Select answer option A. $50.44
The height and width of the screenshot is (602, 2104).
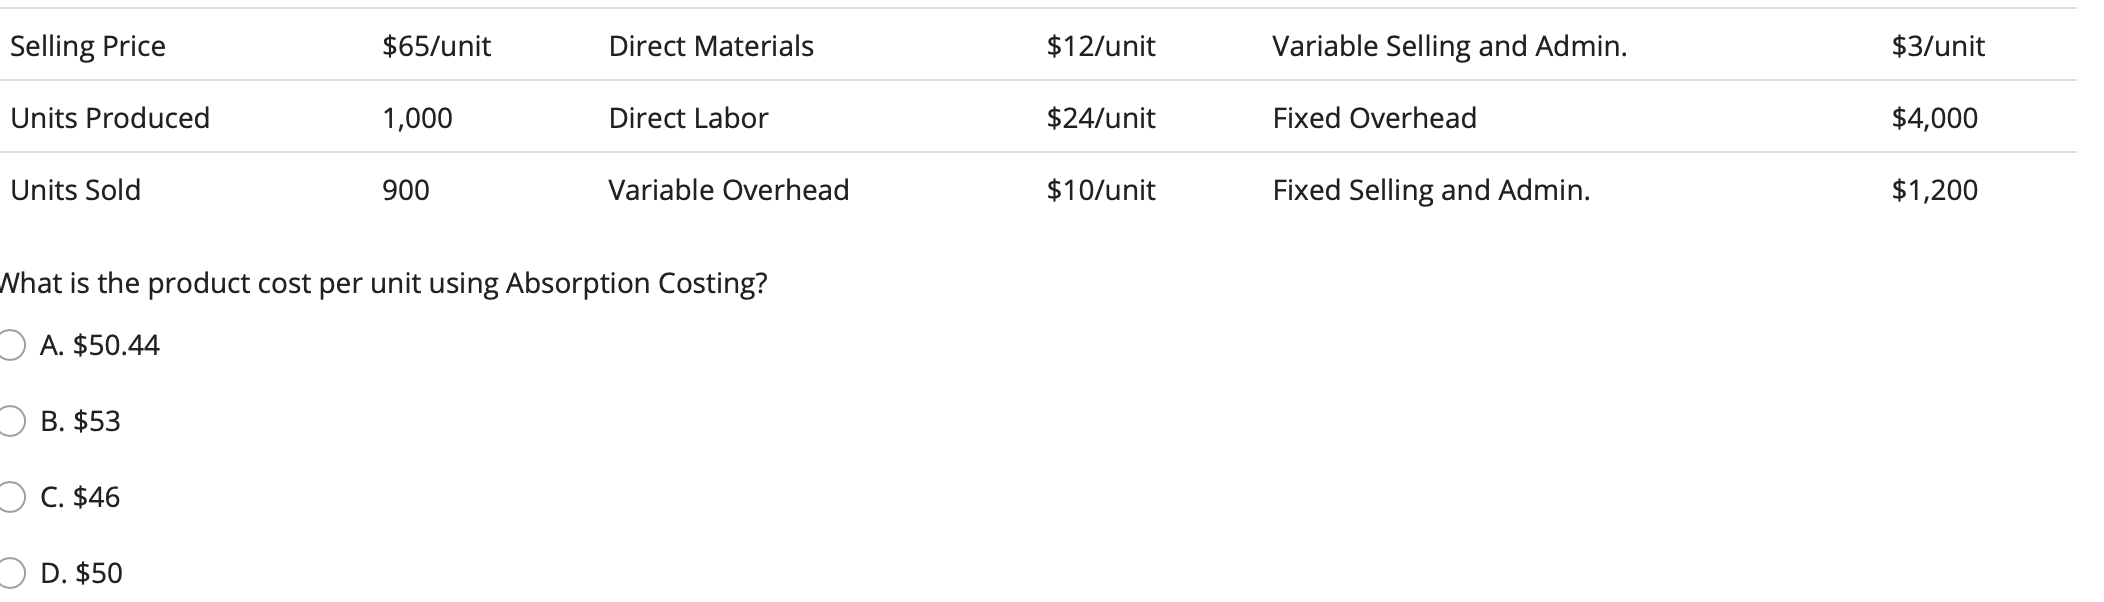click(x=100, y=344)
